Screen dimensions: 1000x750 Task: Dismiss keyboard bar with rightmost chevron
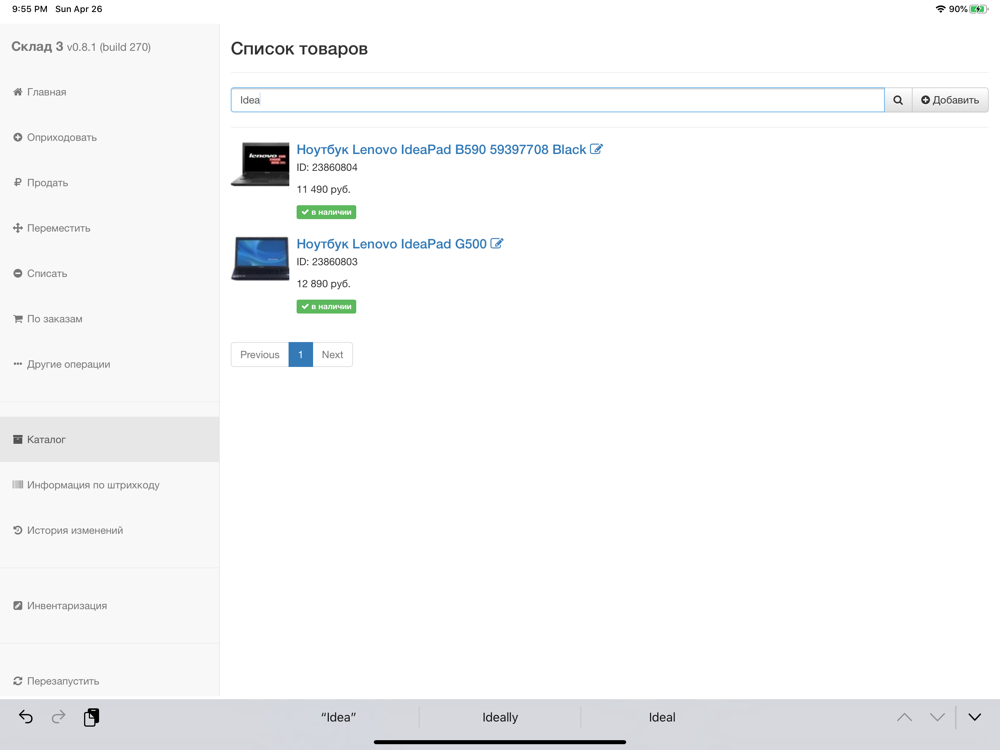974,717
